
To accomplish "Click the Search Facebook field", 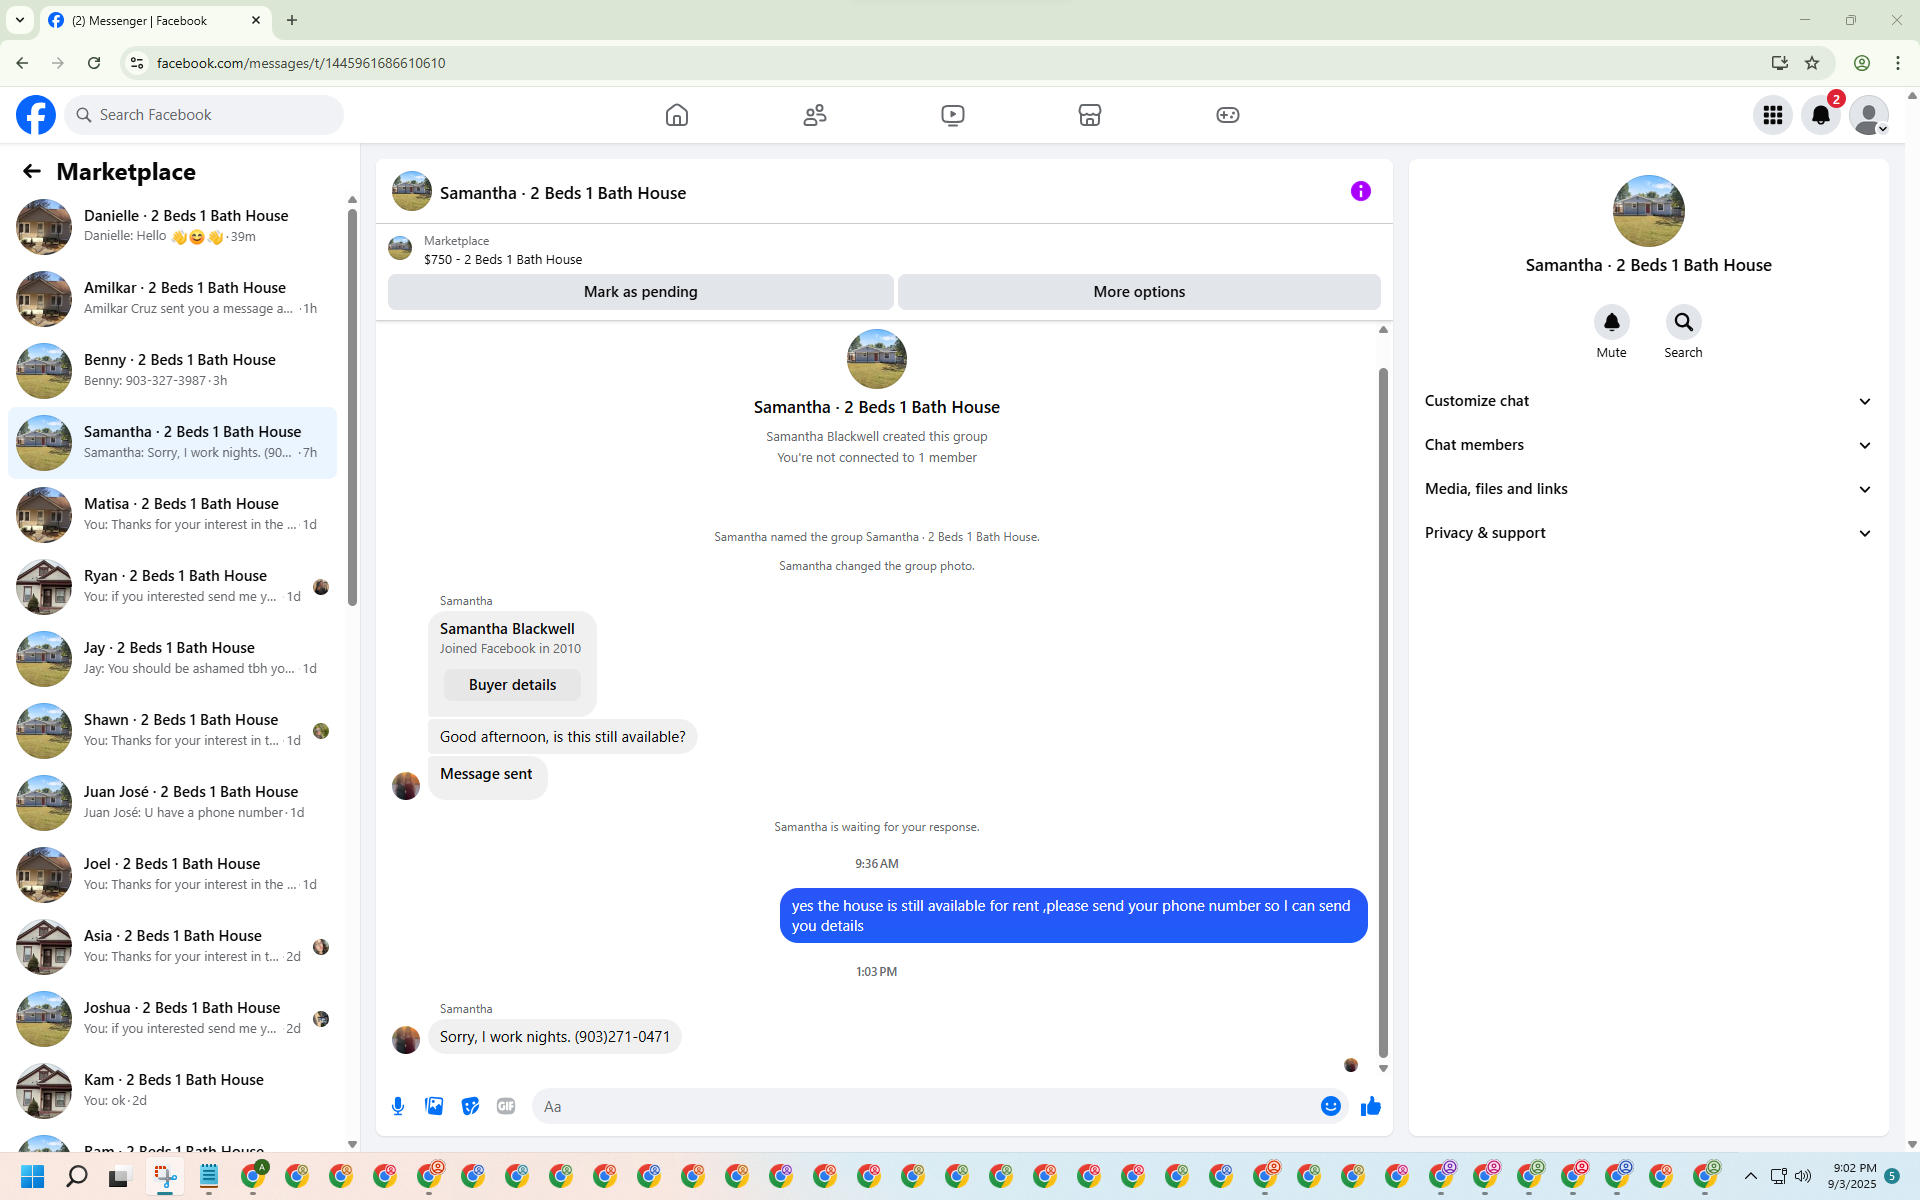I will pos(204,115).
